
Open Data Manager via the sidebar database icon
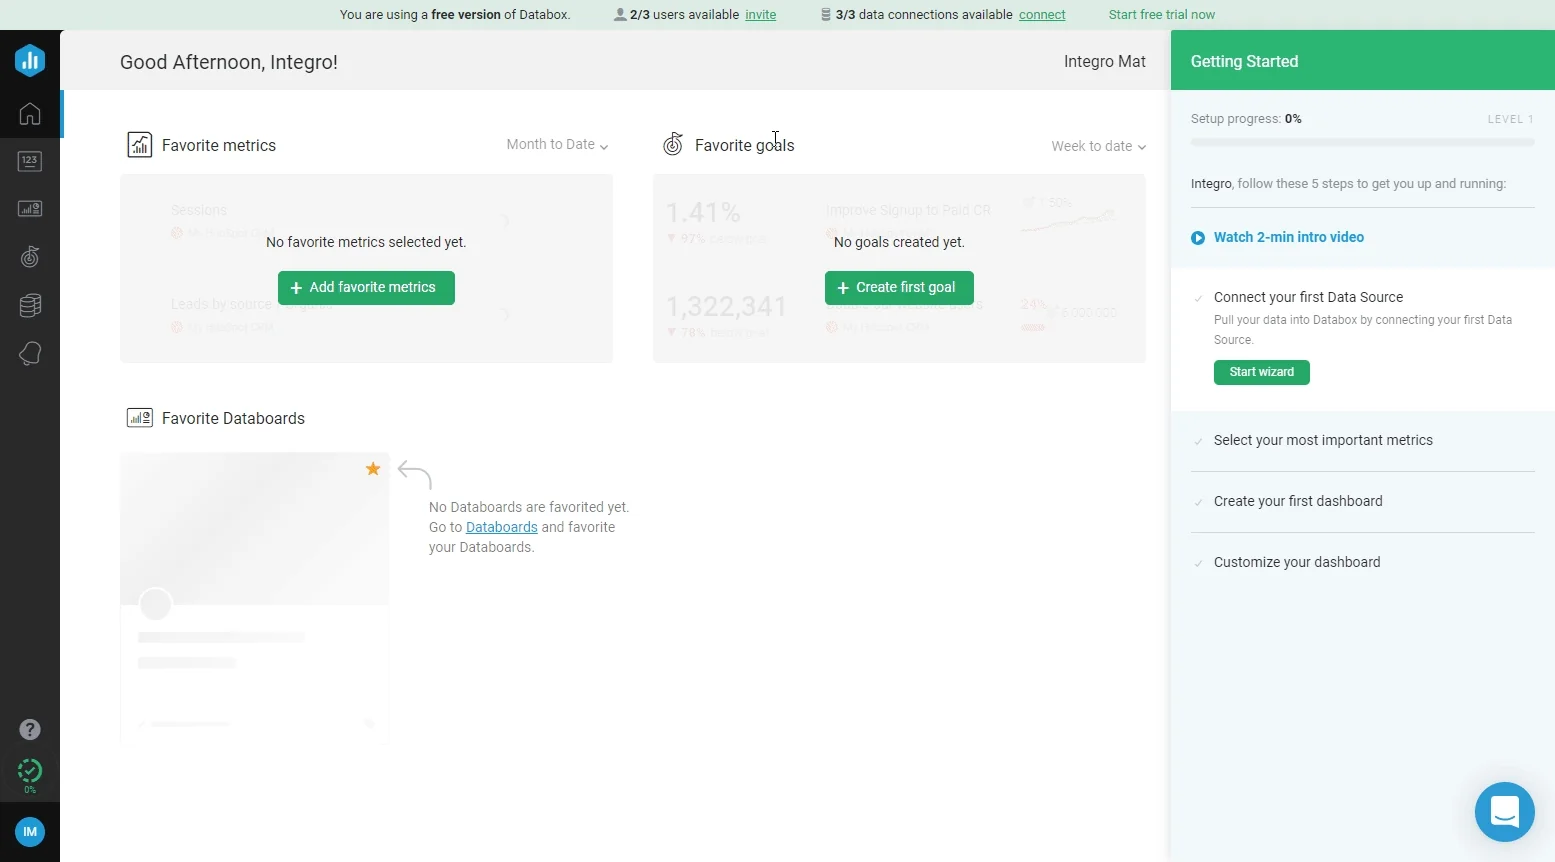point(30,305)
